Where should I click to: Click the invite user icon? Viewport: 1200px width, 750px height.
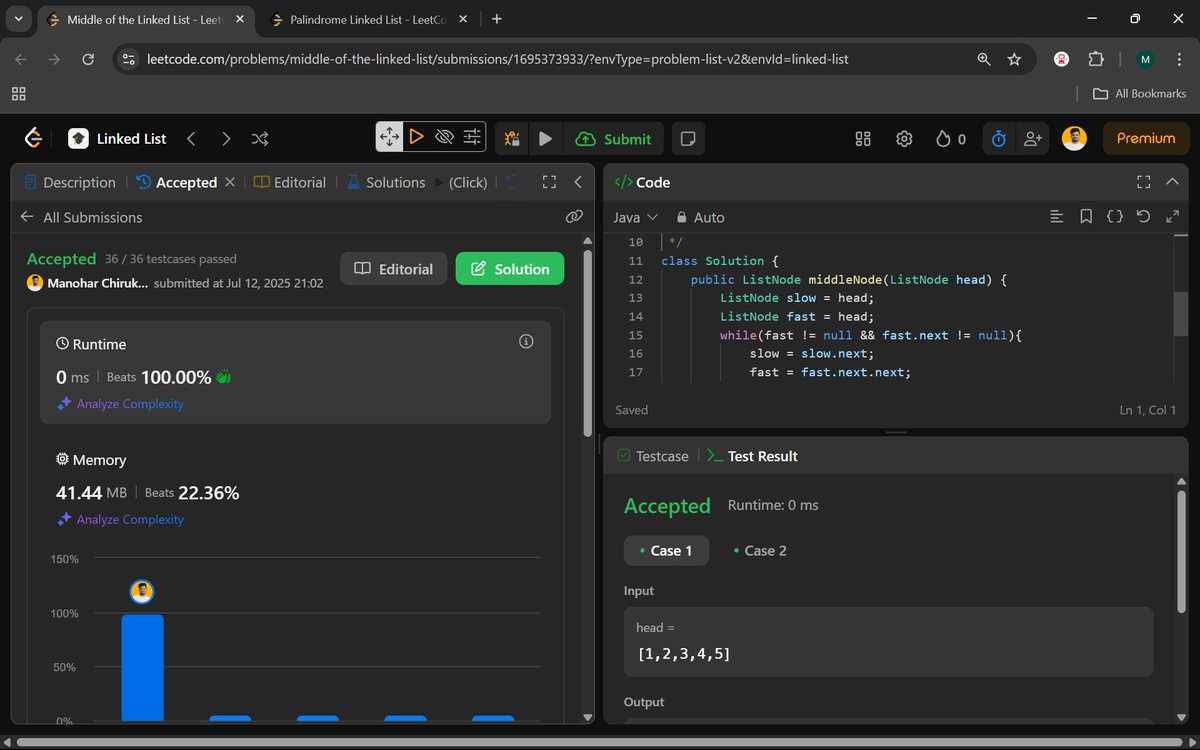click(1033, 139)
